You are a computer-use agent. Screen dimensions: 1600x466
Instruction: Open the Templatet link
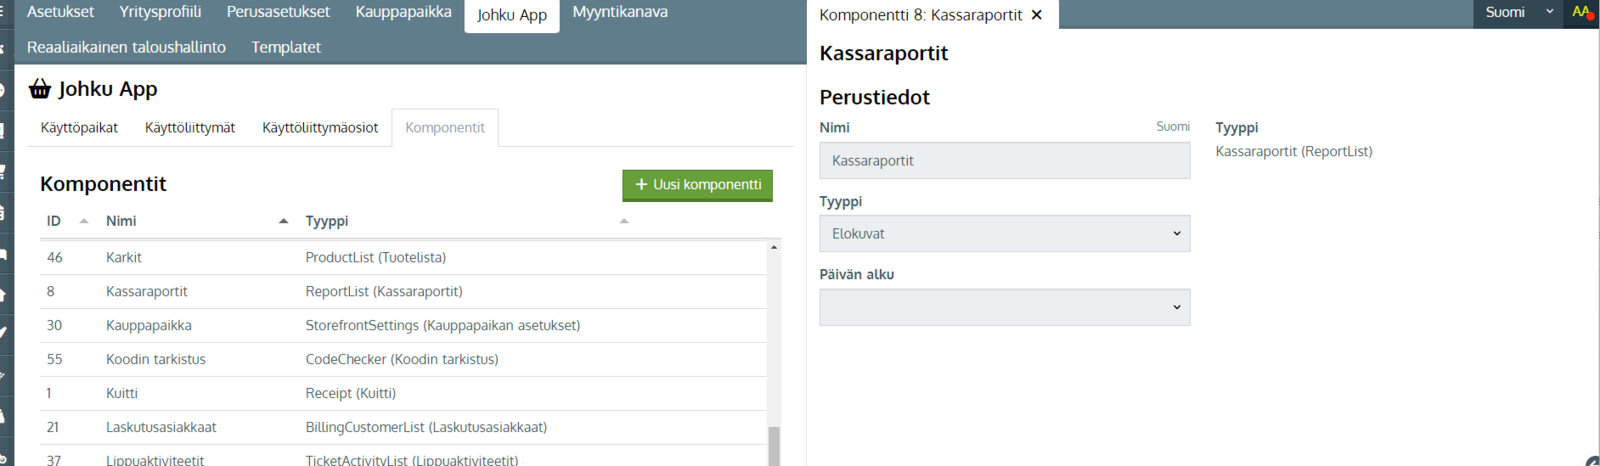286,47
